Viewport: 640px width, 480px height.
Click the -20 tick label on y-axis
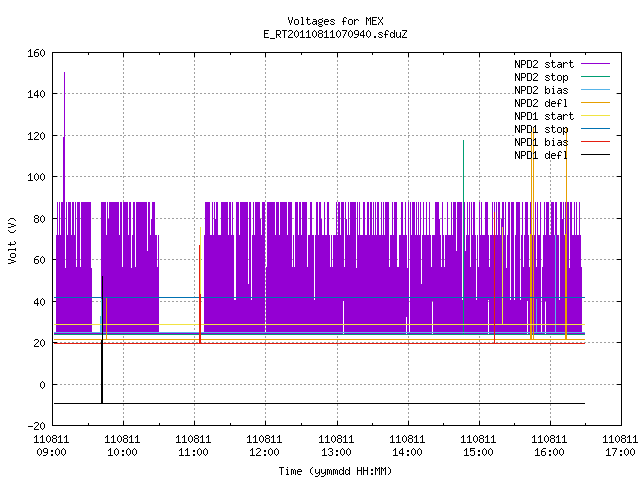[x=36, y=426]
